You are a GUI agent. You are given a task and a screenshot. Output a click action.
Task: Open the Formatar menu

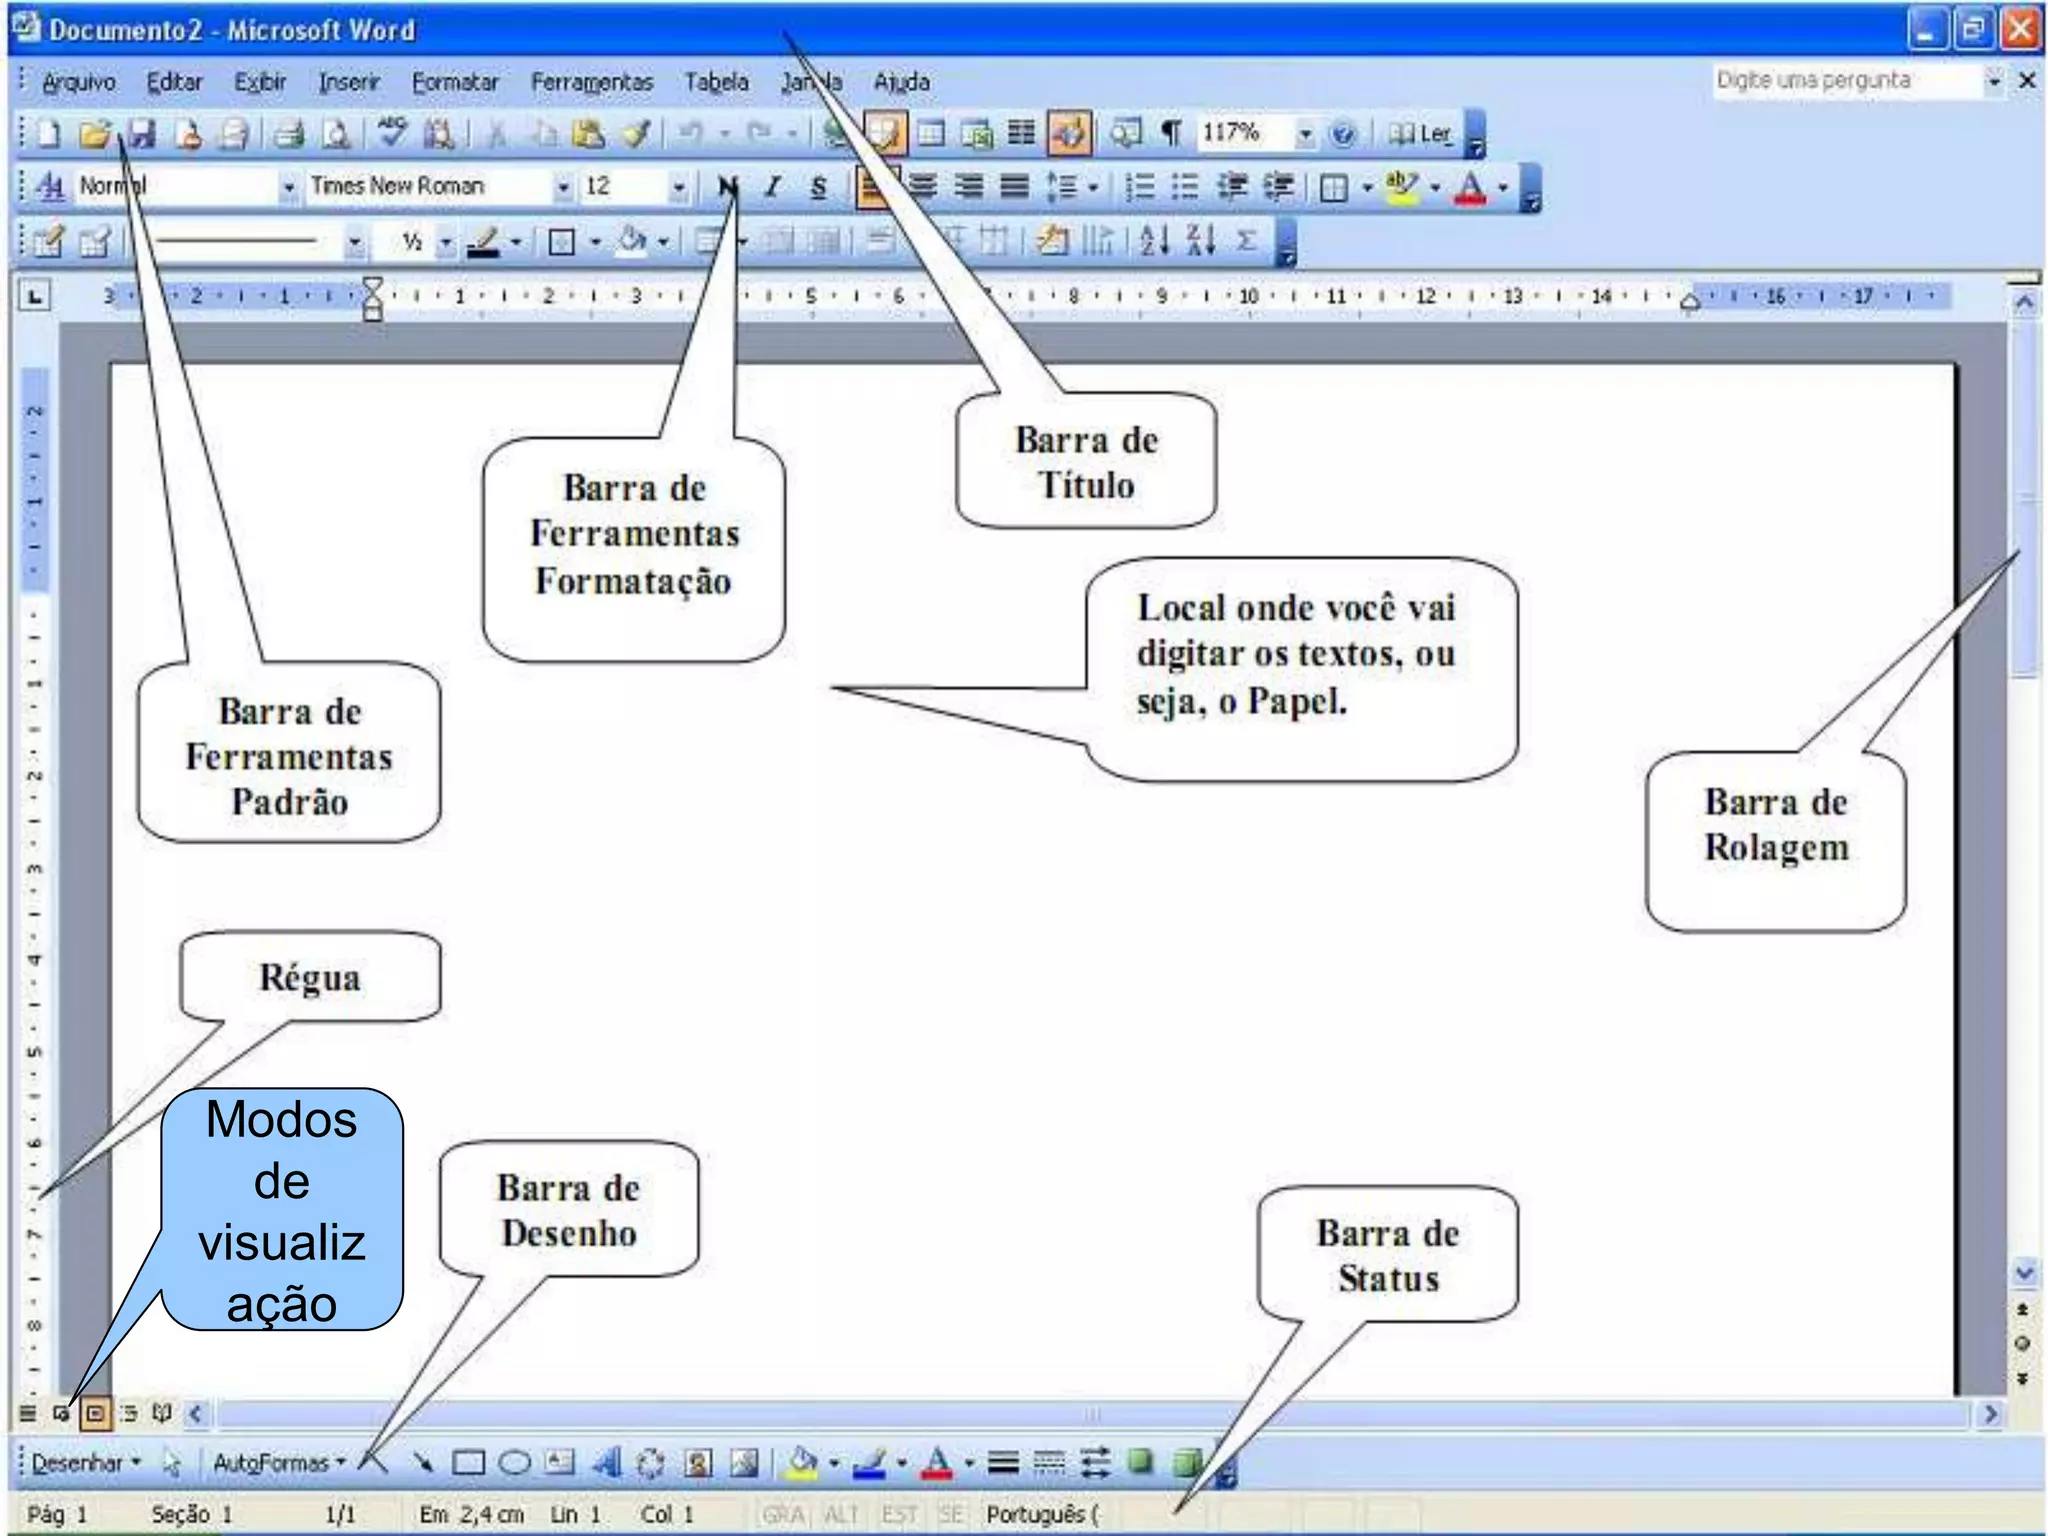(x=455, y=82)
